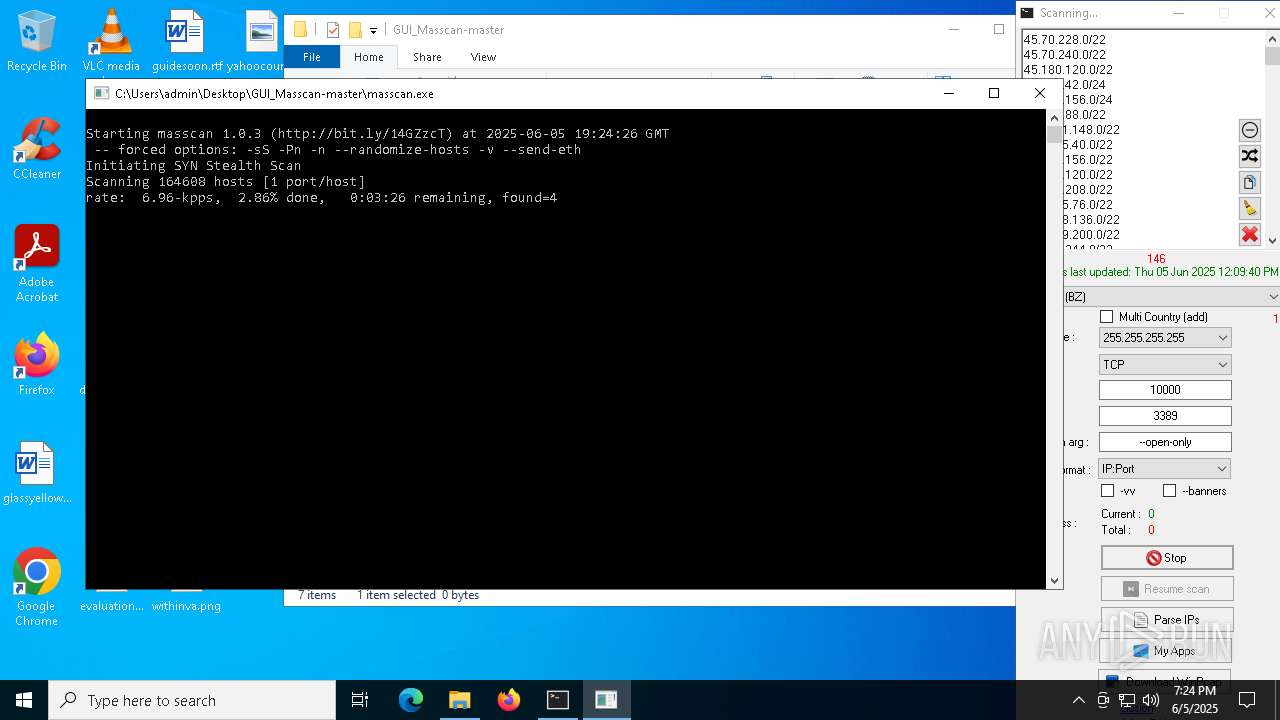1280x720 pixels.
Task: Click the shuffle IP ranges icon
Action: 1250,156
